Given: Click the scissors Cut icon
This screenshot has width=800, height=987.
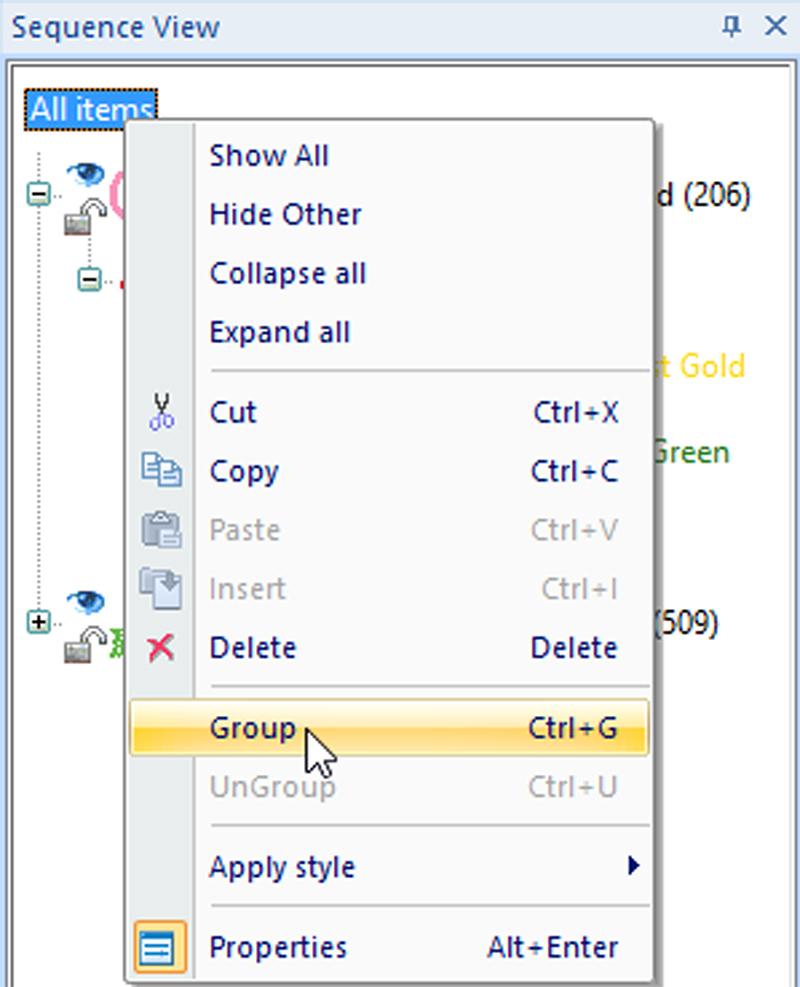Looking at the screenshot, I should click(x=161, y=412).
